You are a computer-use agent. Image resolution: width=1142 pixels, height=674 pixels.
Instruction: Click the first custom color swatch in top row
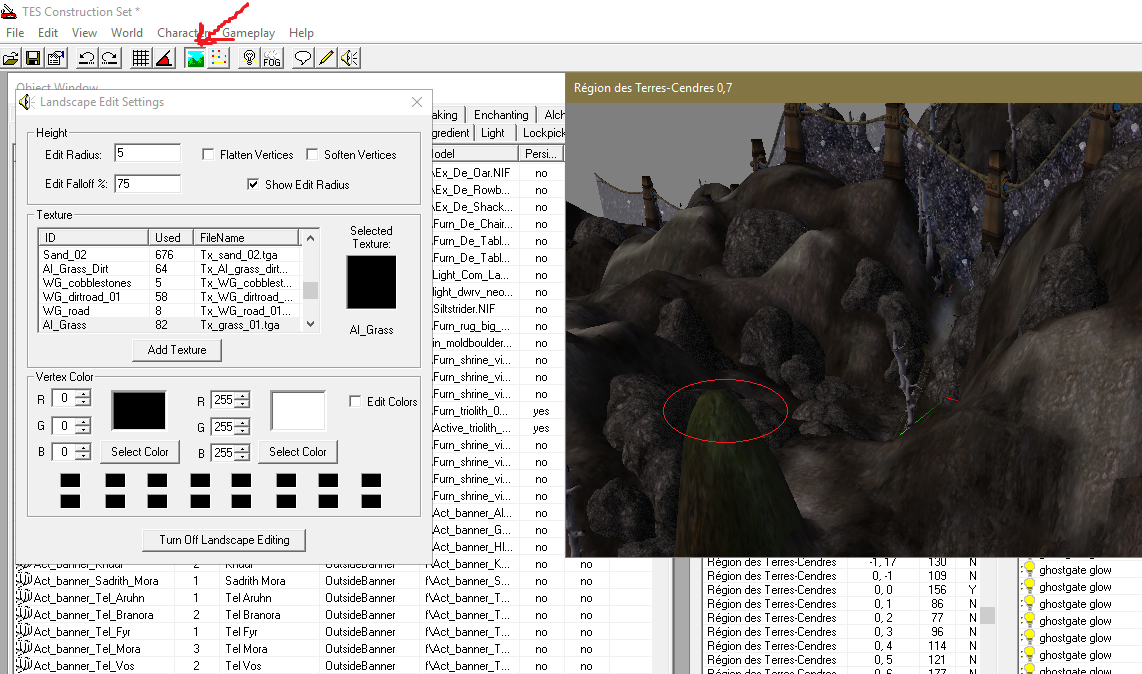71,480
